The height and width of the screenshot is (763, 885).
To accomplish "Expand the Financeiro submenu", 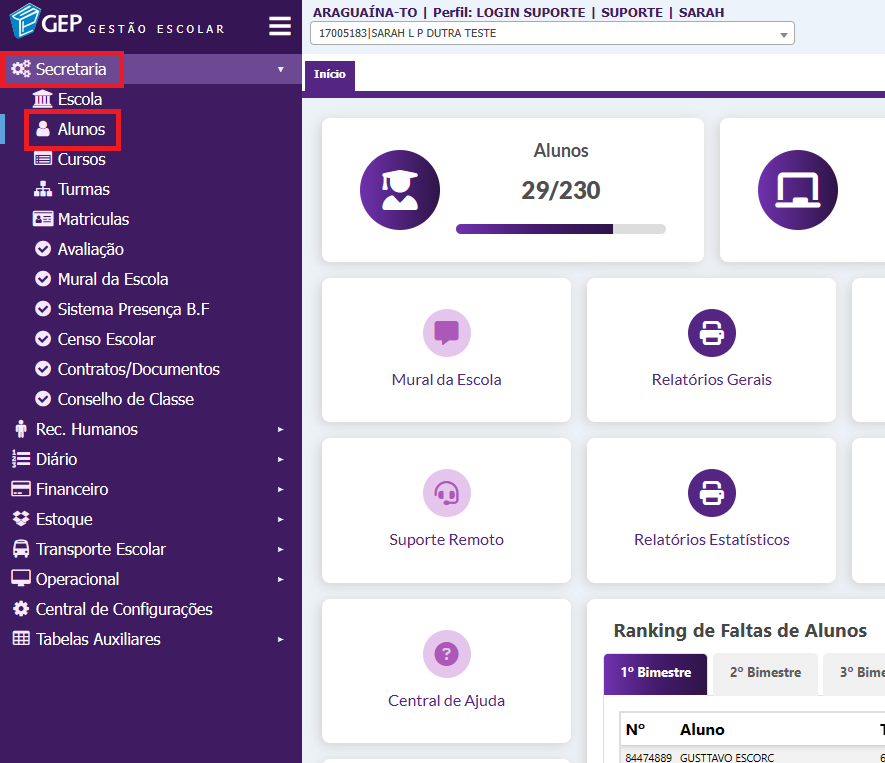I will (x=72, y=489).
